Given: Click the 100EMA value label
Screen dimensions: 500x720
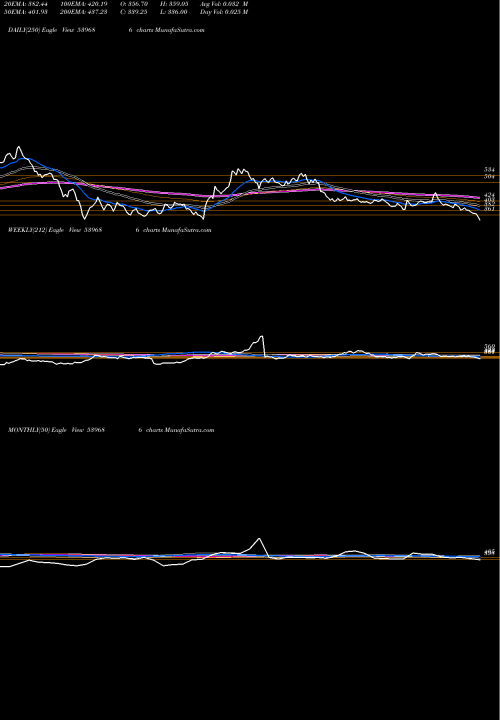Looking at the screenshot, I should tap(84, 4).
